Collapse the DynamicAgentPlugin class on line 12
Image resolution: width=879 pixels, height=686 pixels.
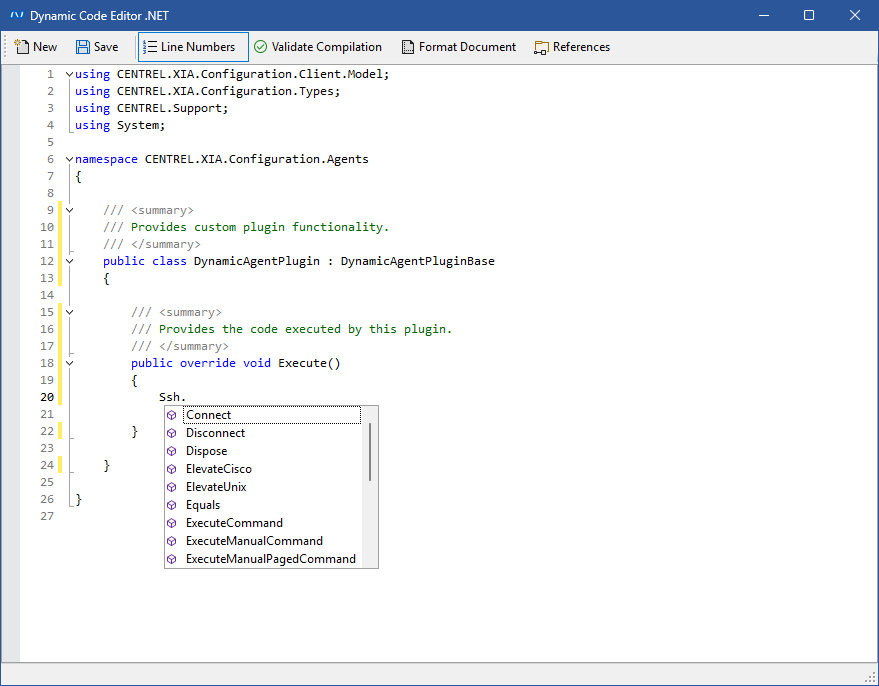pyautogui.click(x=69, y=261)
